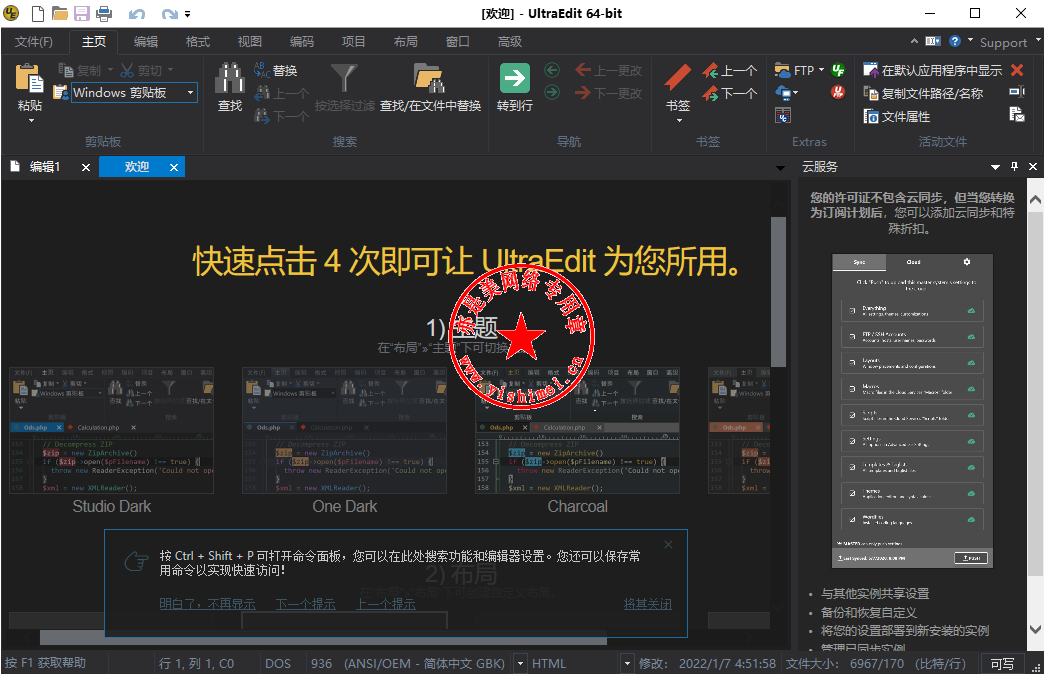Screen dimensions: 1044x674
Task: Click 复制文件路径/名称 button
Action: click(923, 93)
